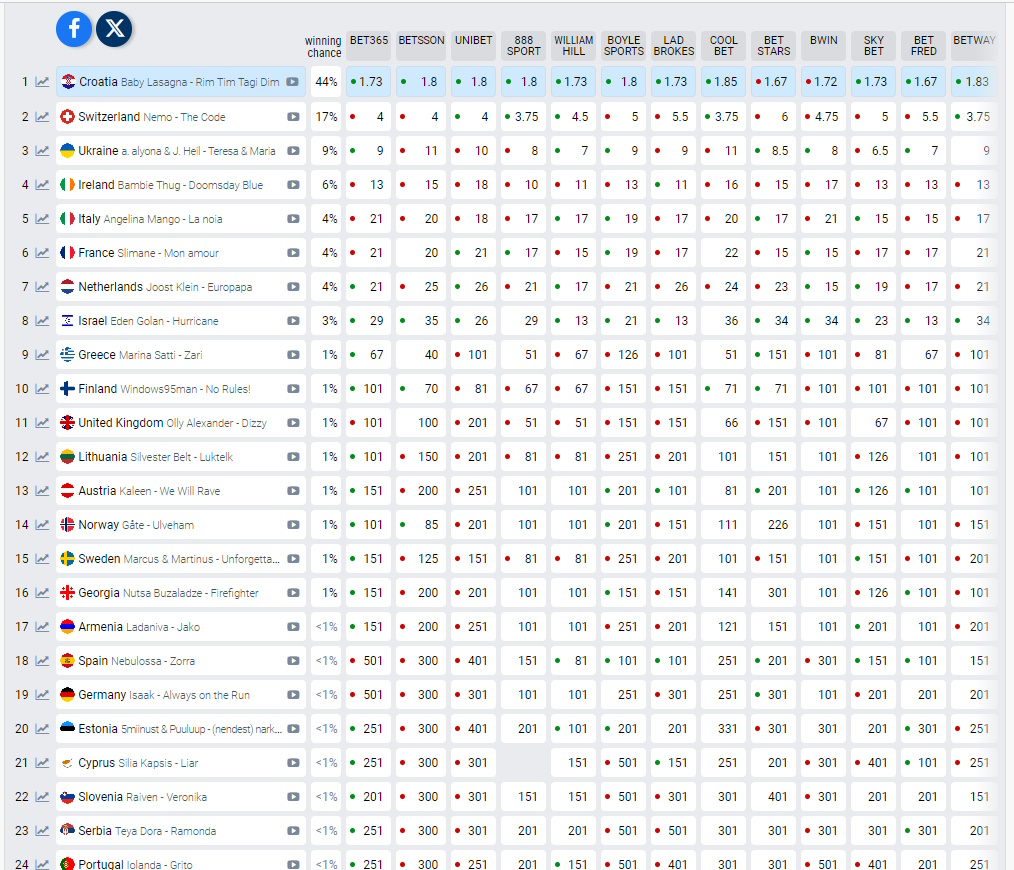Open chart icon for Lithuania row
1014x870 pixels.
(42, 457)
